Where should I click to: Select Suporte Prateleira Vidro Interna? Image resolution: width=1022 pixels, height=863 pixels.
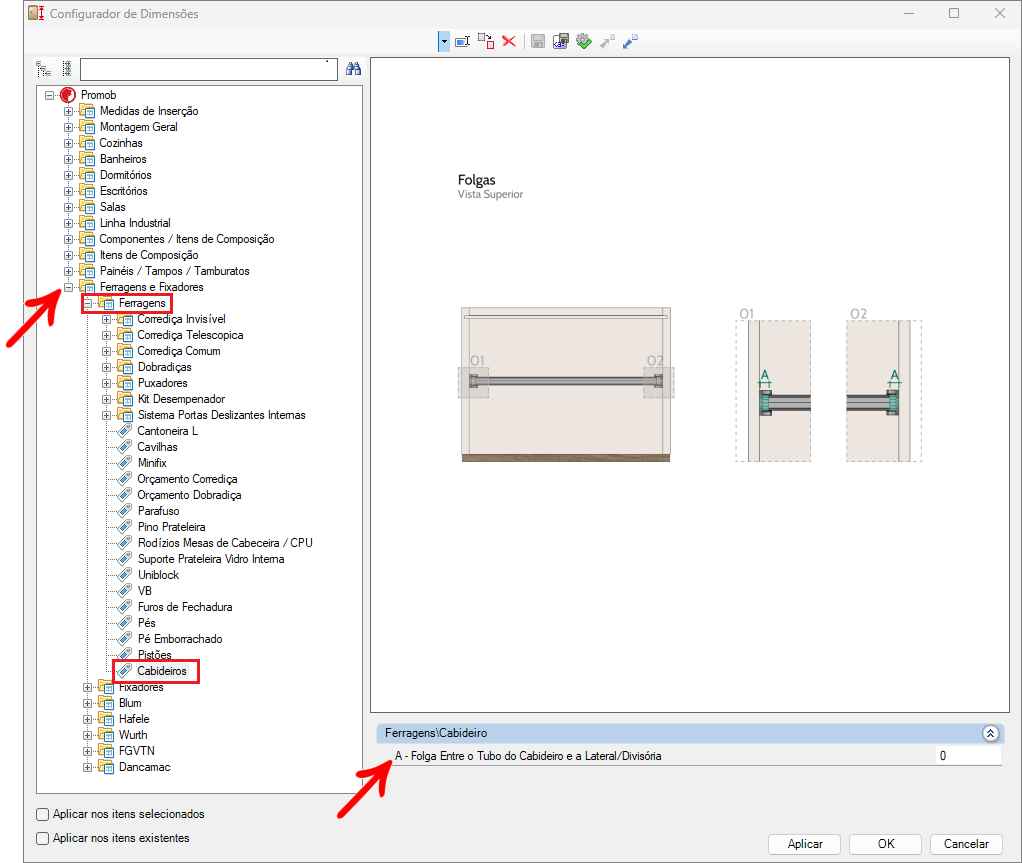[x=211, y=559]
